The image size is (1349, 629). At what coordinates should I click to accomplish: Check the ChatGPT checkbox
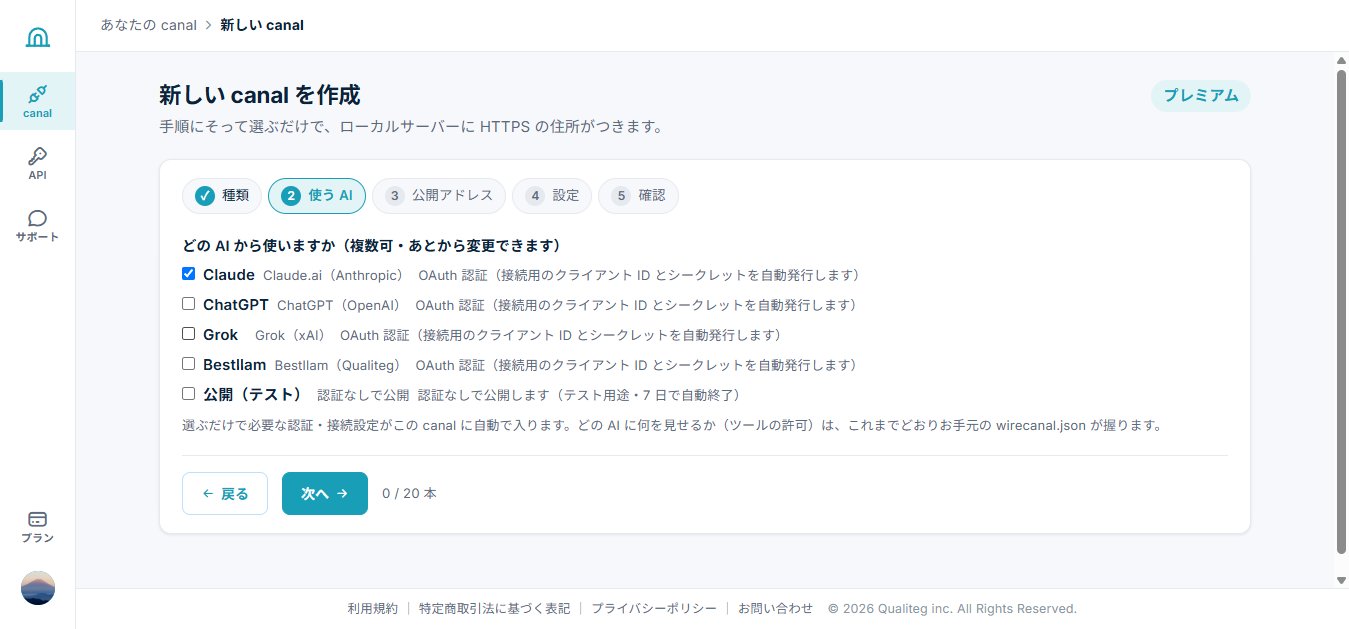(188, 304)
